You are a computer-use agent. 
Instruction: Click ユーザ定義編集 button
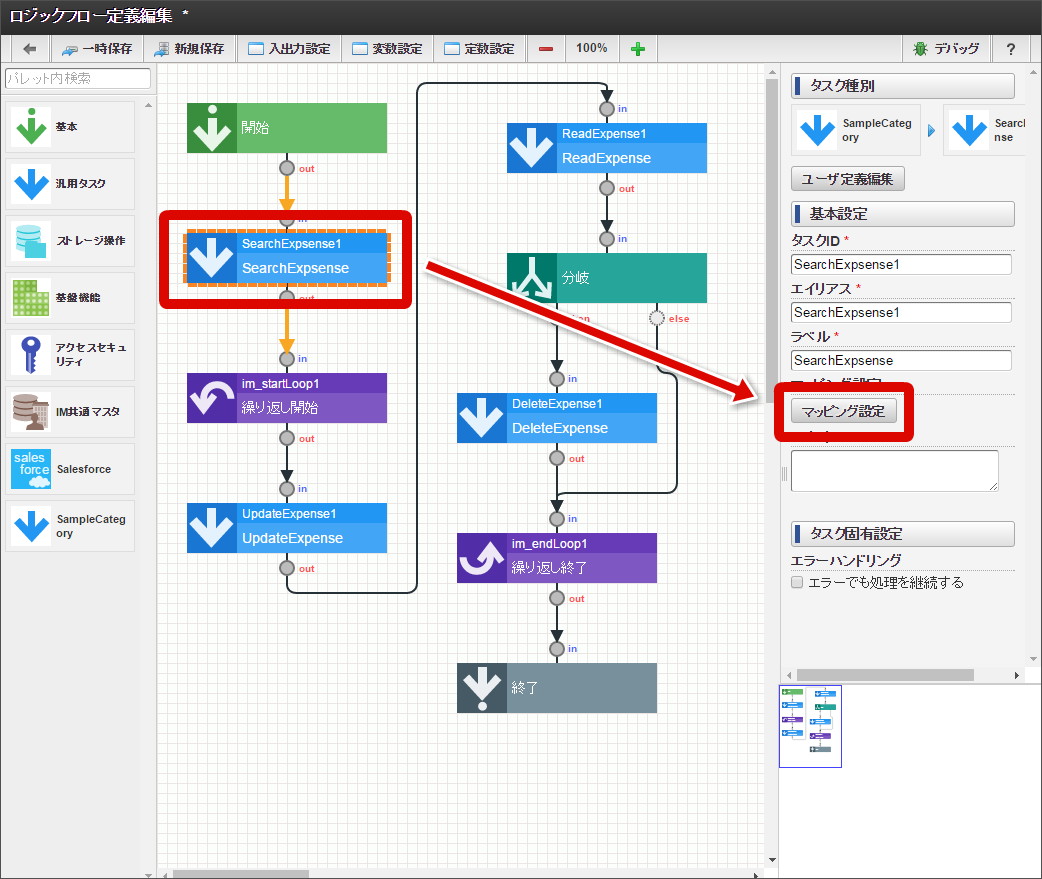[847, 179]
